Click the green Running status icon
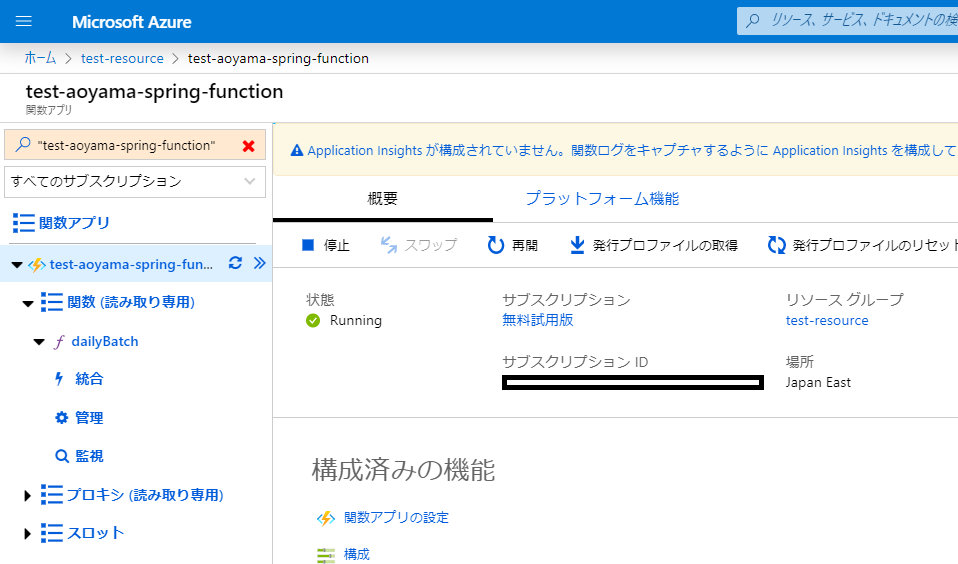This screenshot has width=958, height=564. [x=313, y=321]
